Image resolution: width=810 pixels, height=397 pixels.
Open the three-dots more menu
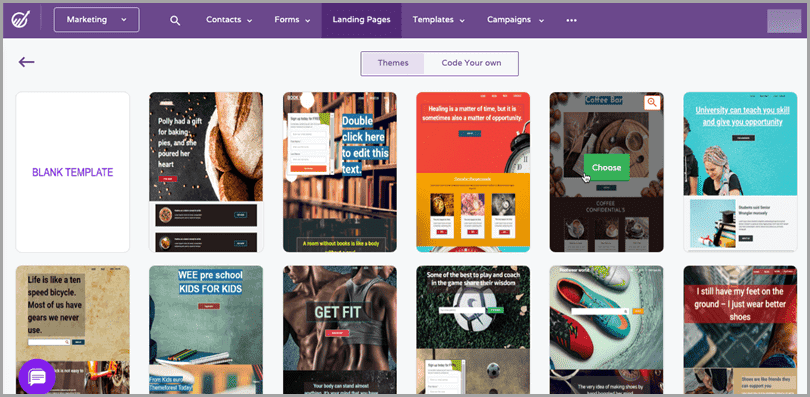click(571, 20)
